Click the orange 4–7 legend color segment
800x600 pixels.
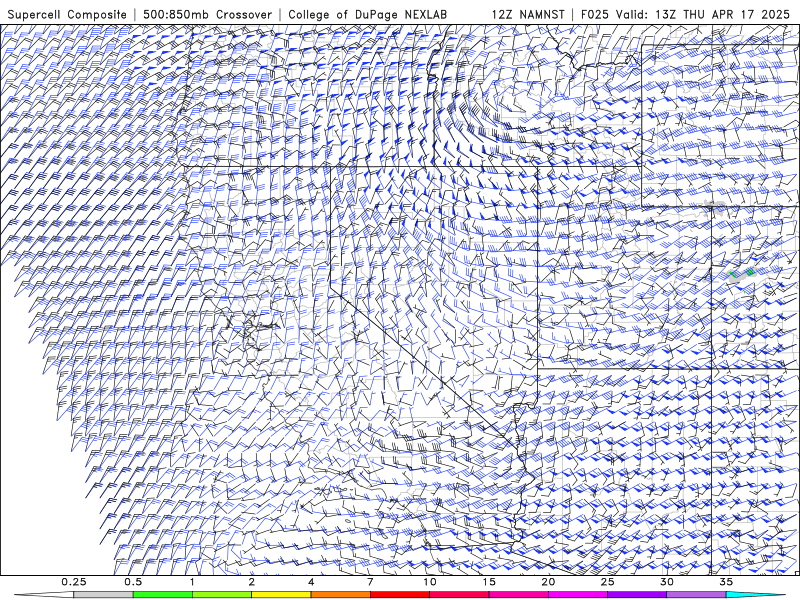coord(340,595)
